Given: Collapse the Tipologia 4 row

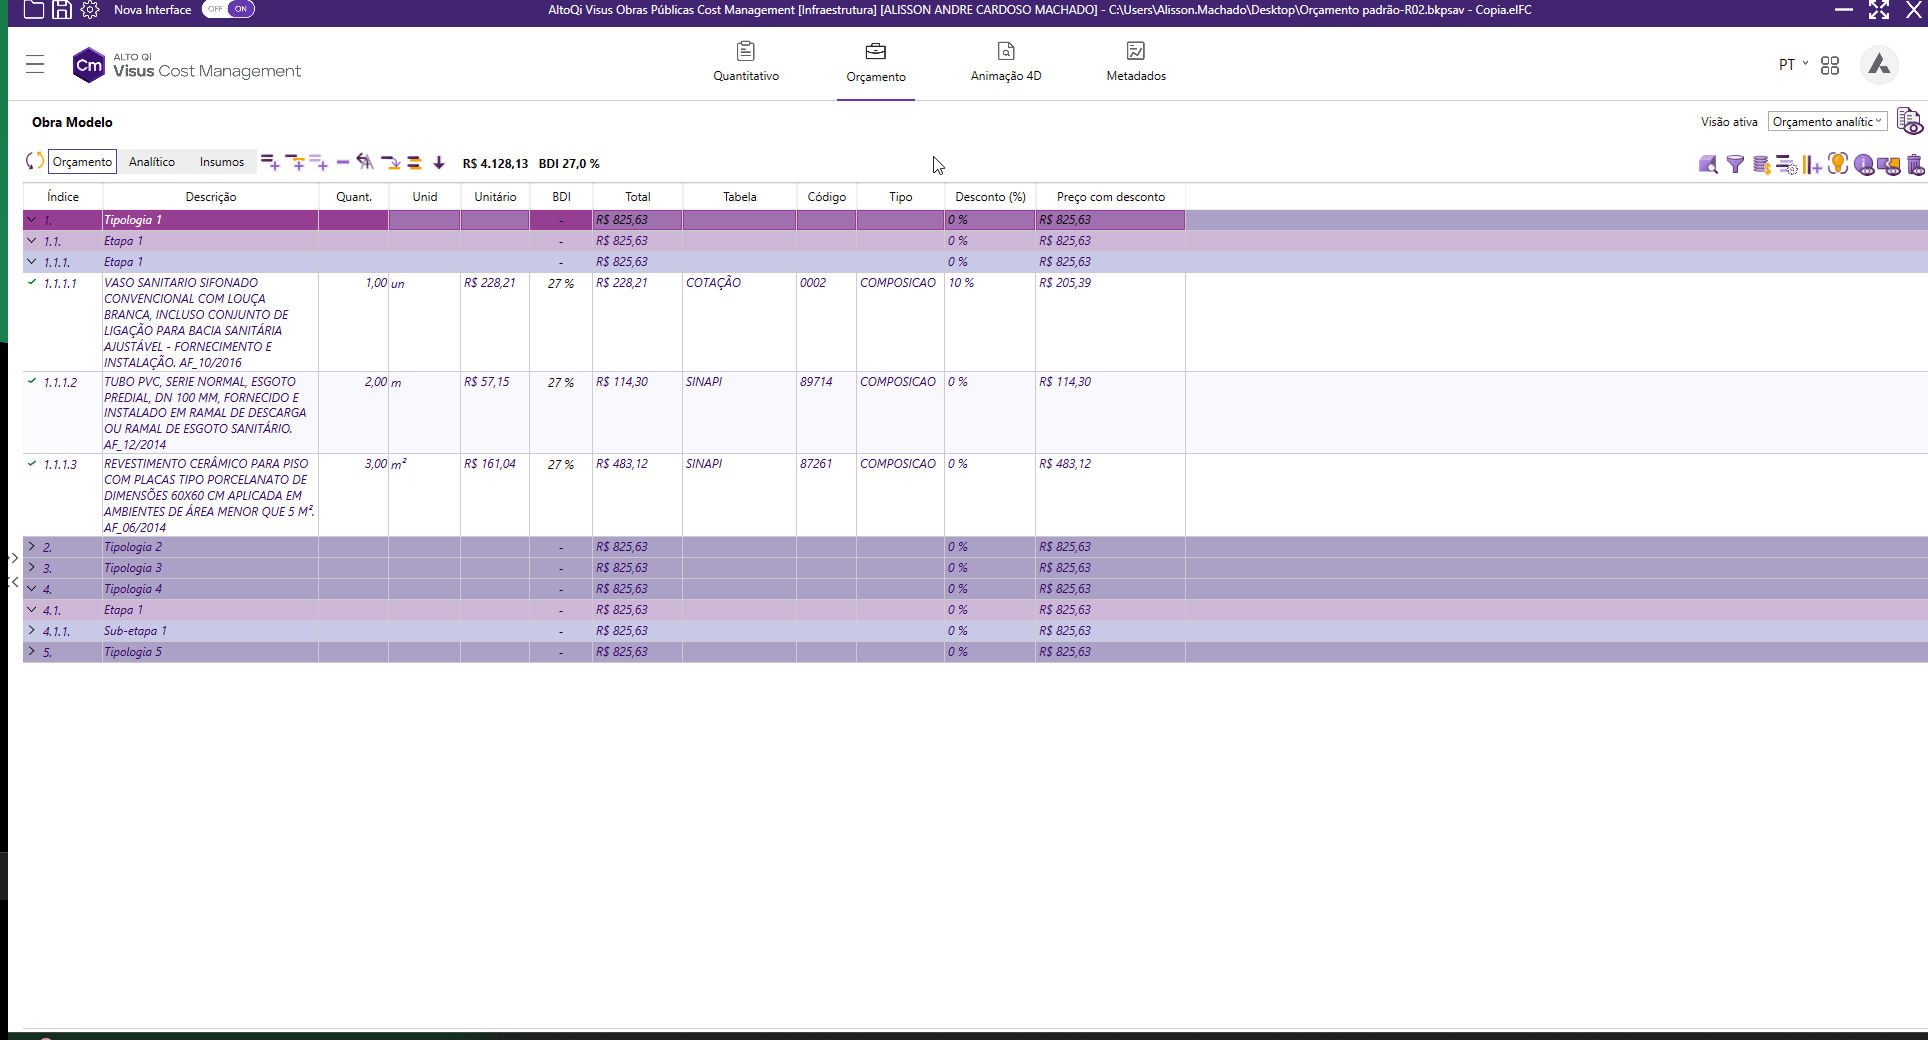Looking at the screenshot, I should 32,589.
